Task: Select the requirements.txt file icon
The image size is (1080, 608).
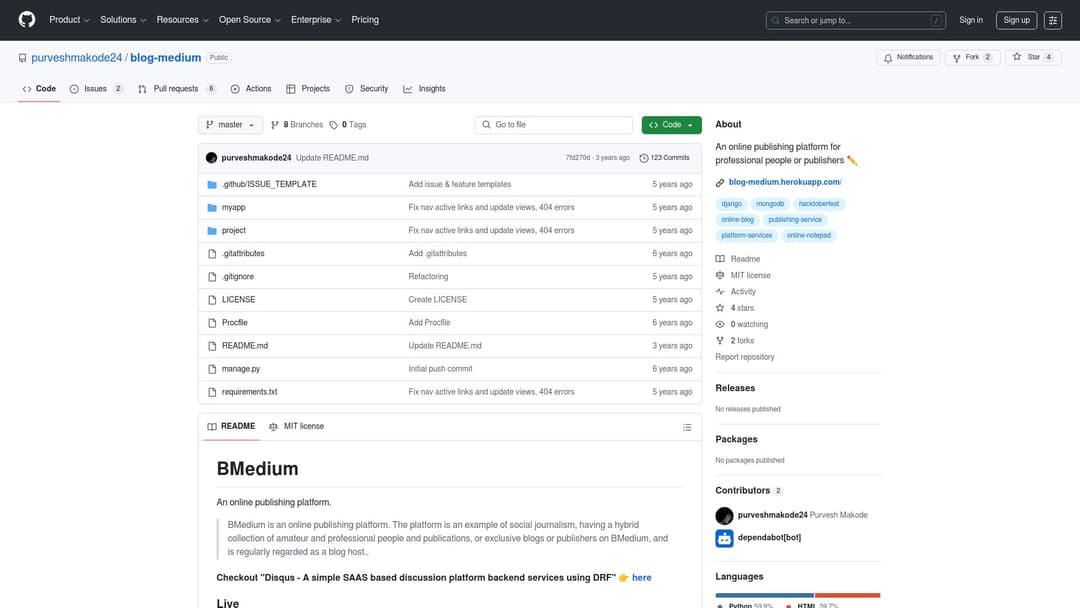Action: click(212, 392)
